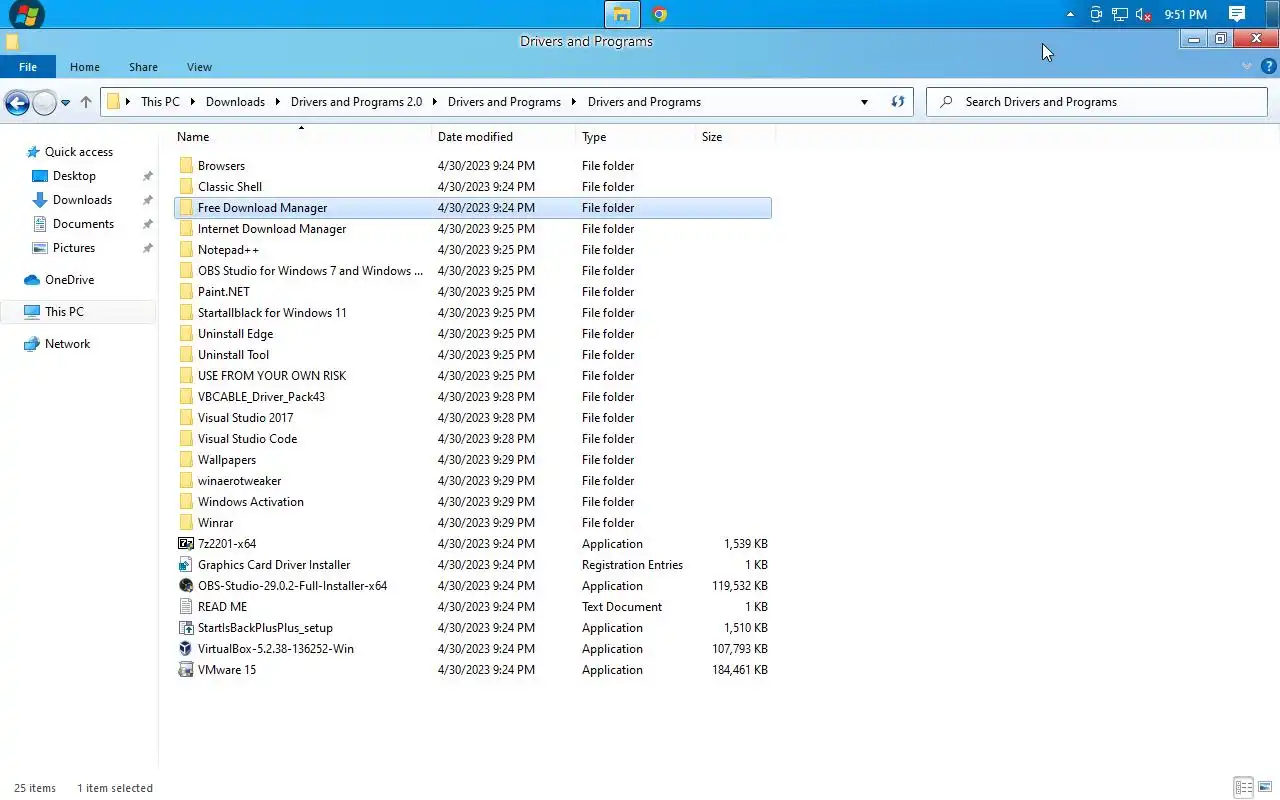The width and height of the screenshot is (1280, 800).
Task: Select the StartIsBackPlusPlus_setup application
Action: (x=265, y=628)
